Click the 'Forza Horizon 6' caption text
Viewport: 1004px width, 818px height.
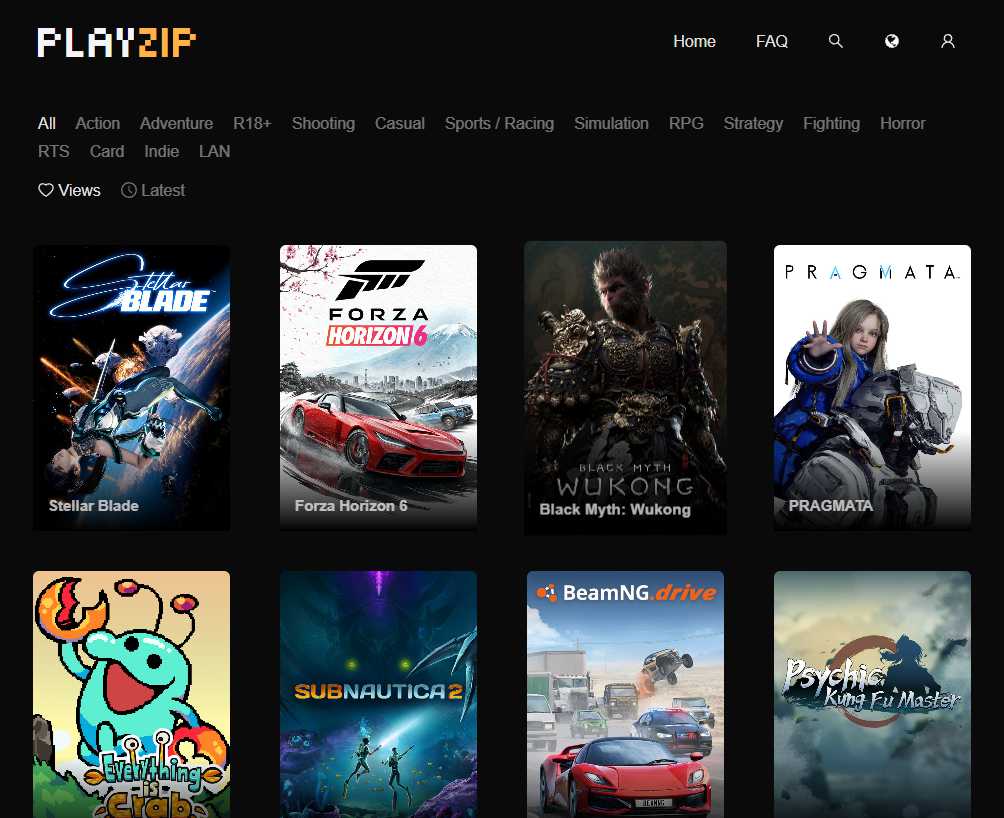(351, 506)
